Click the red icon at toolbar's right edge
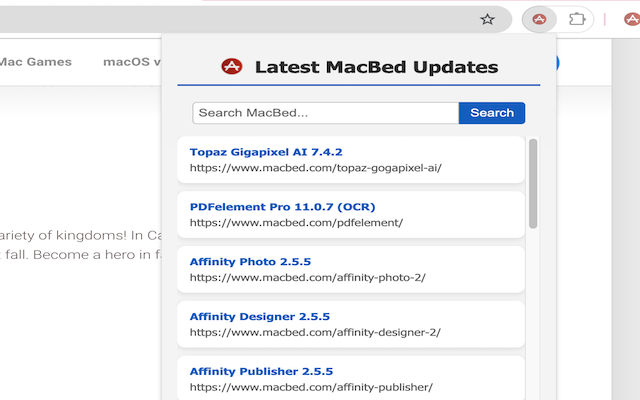 point(632,19)
